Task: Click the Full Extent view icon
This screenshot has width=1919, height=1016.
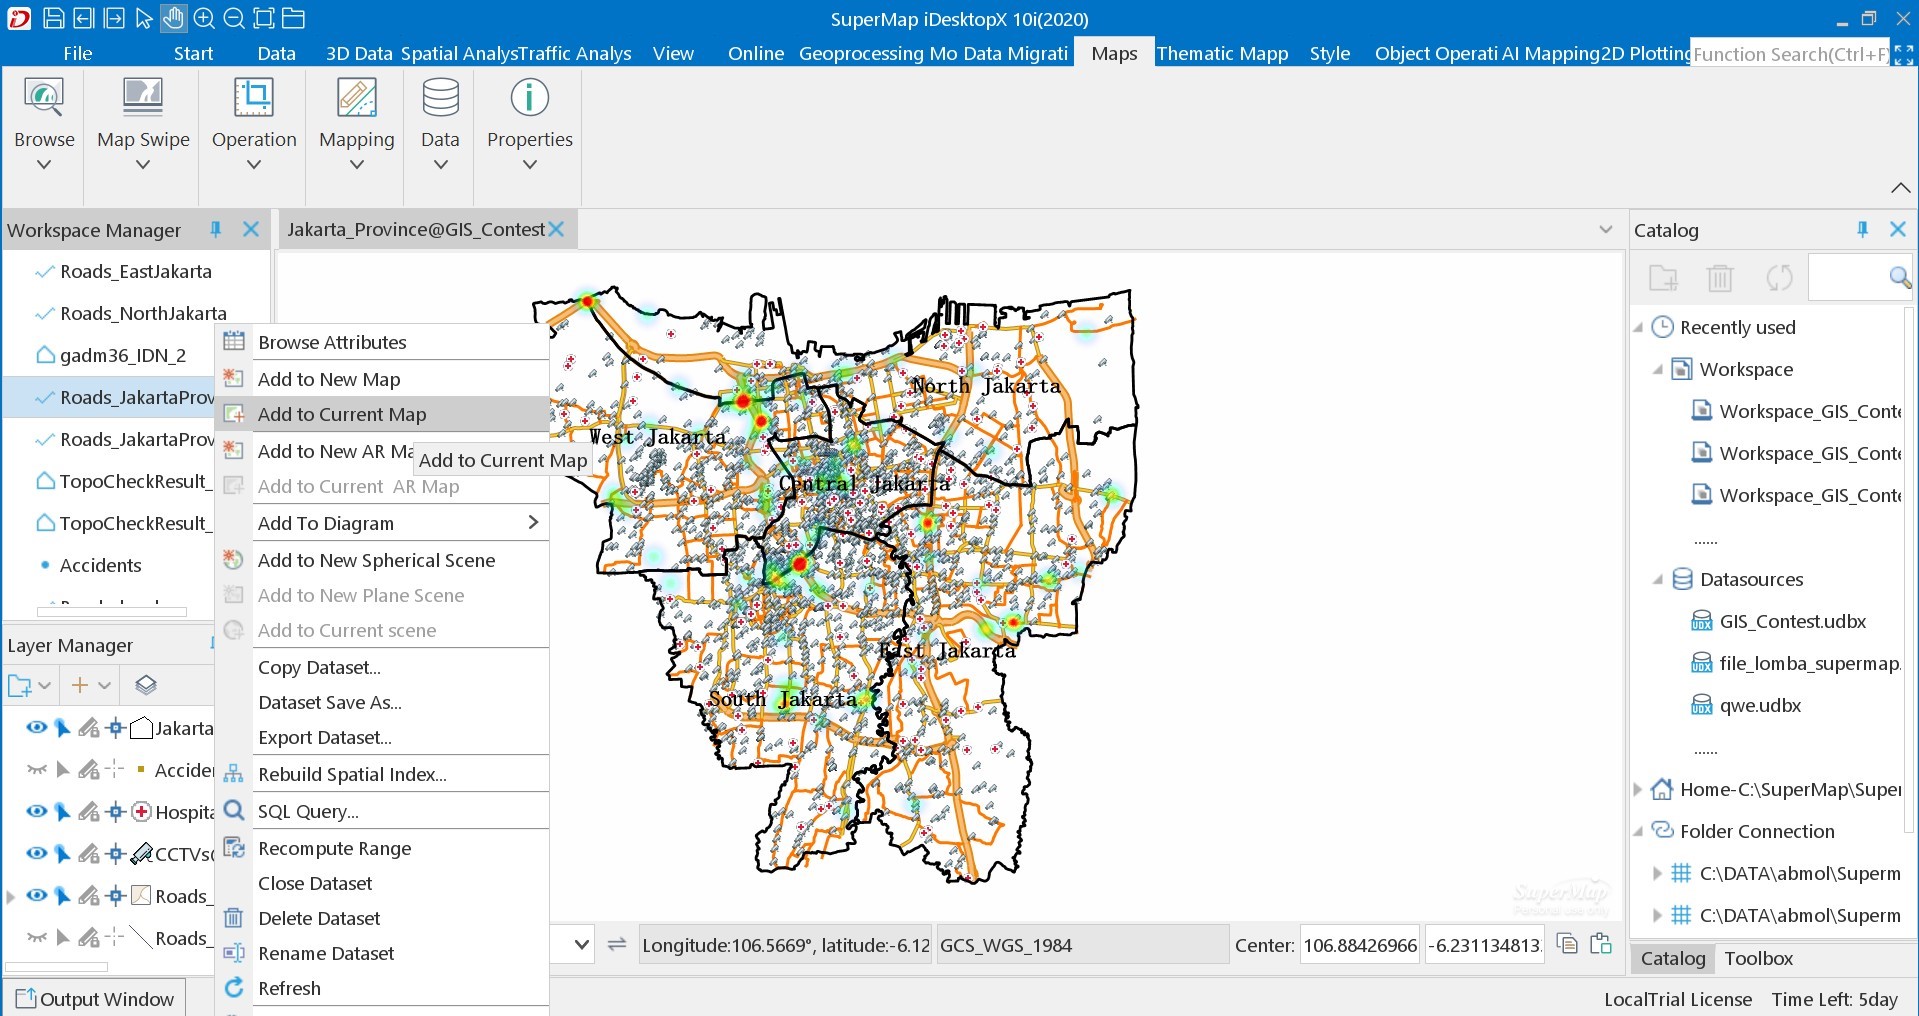Action: pyautogui.click(x=264, y=18)
